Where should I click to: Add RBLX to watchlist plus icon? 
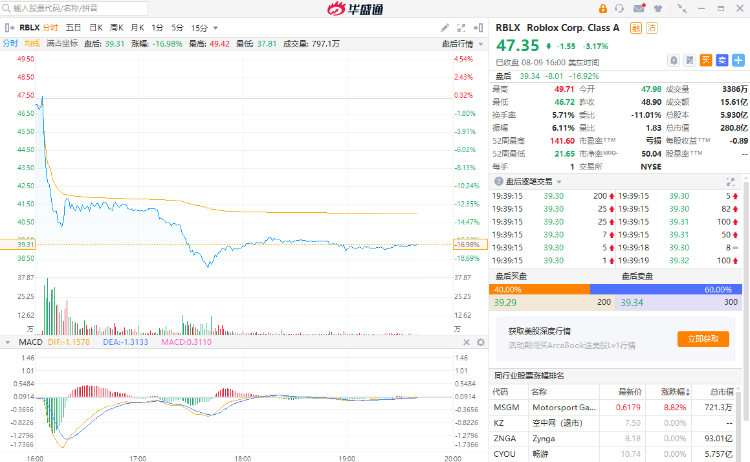(739, 60)
